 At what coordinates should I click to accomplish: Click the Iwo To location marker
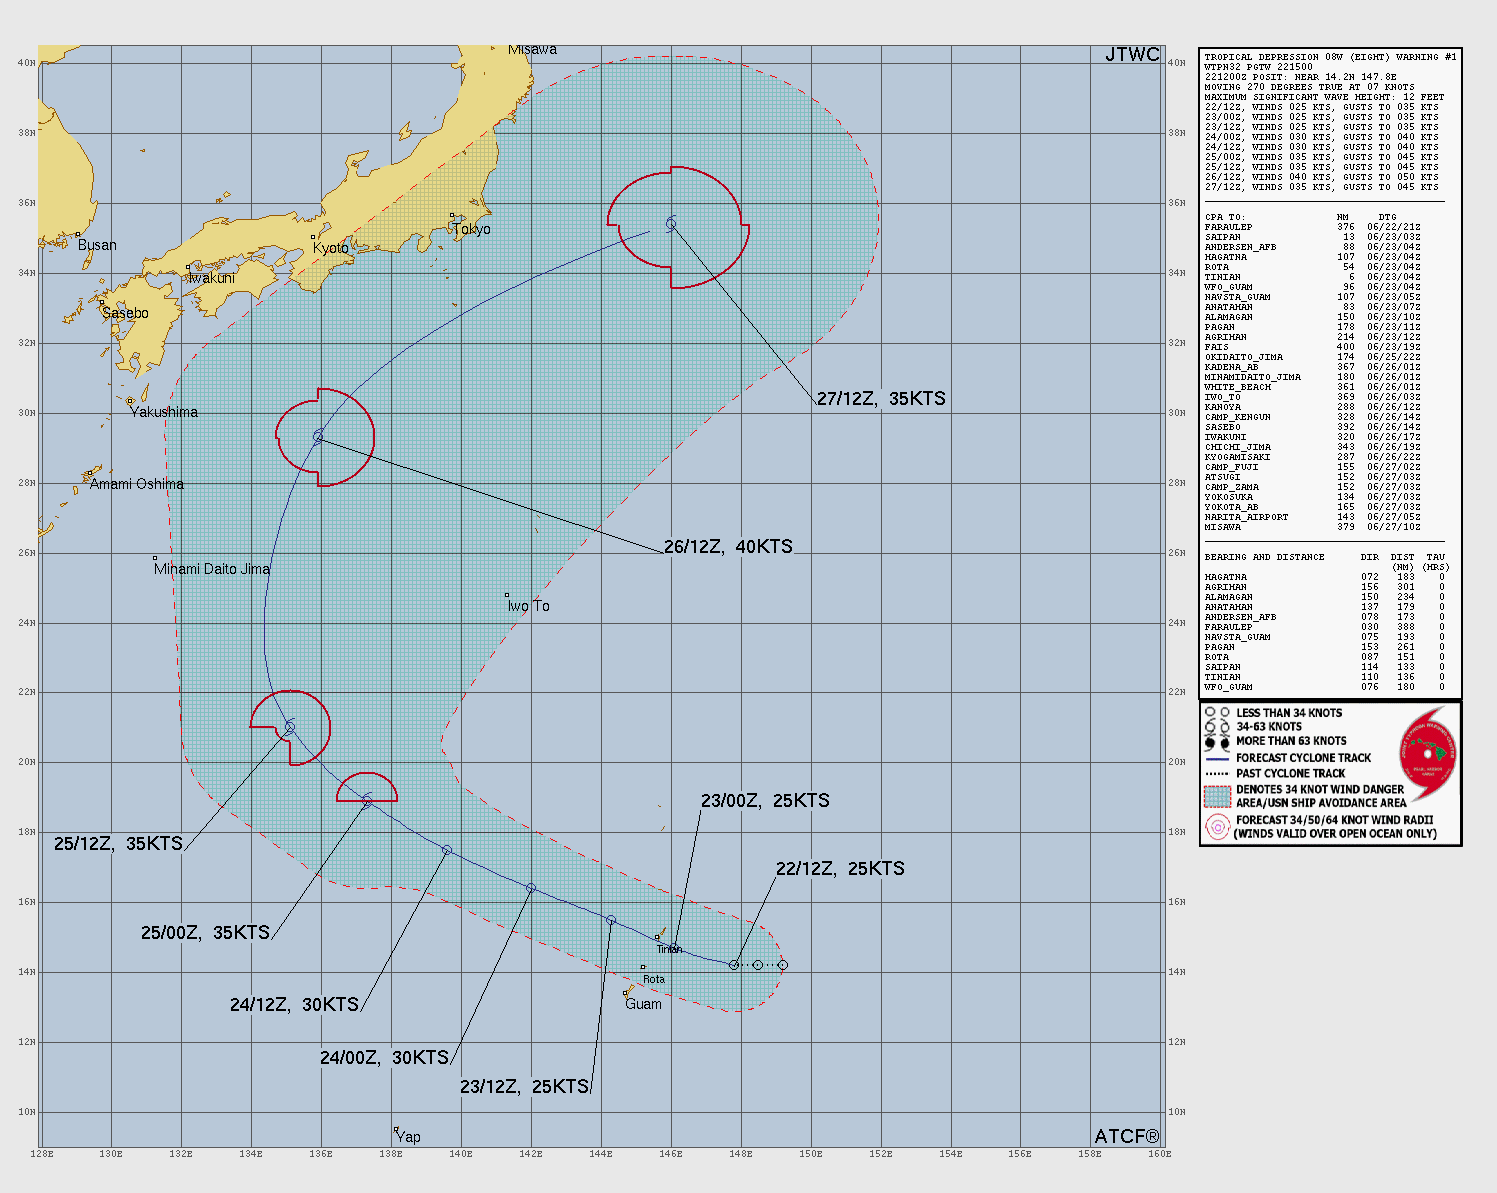[507, 595]
